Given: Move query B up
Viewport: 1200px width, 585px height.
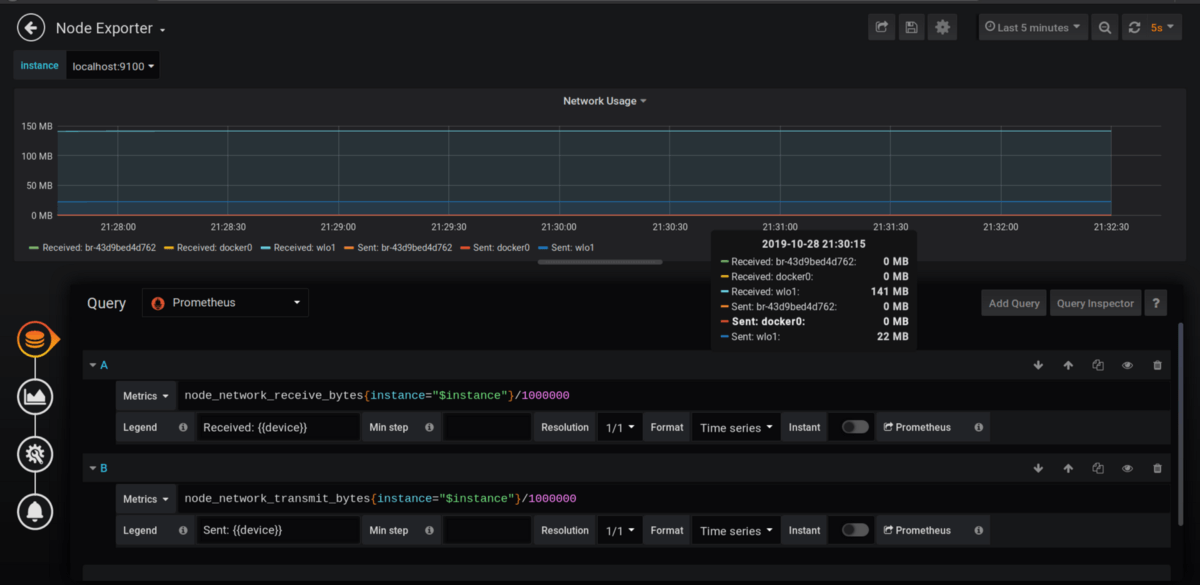Looking at the screenshot, I should coord(1068,468).
